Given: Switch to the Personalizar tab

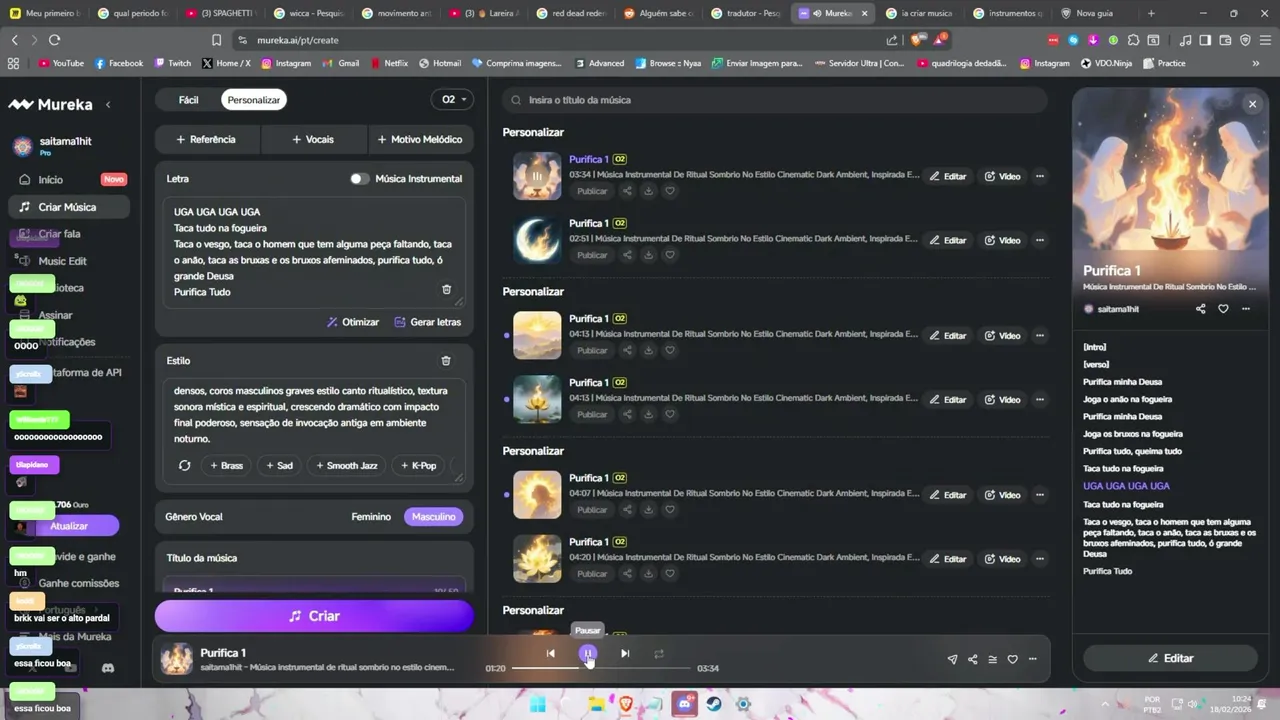Looking at the screenshot, I should (254, 100).
